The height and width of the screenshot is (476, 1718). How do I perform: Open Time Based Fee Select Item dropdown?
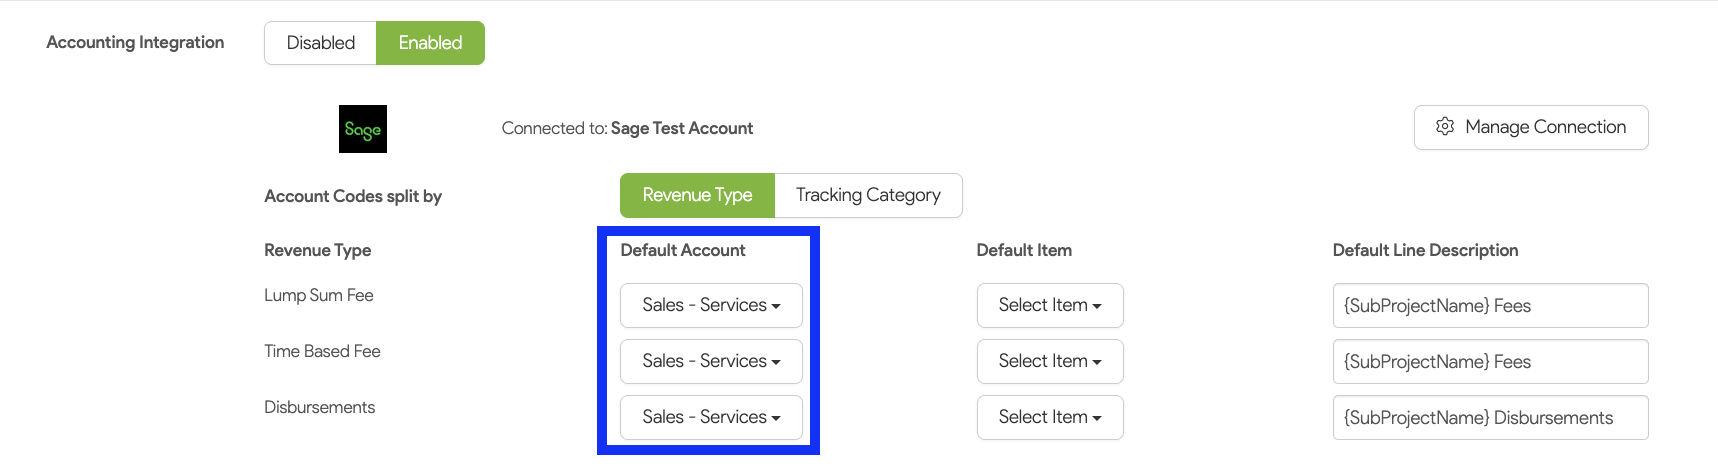(x=1050, y=362)
